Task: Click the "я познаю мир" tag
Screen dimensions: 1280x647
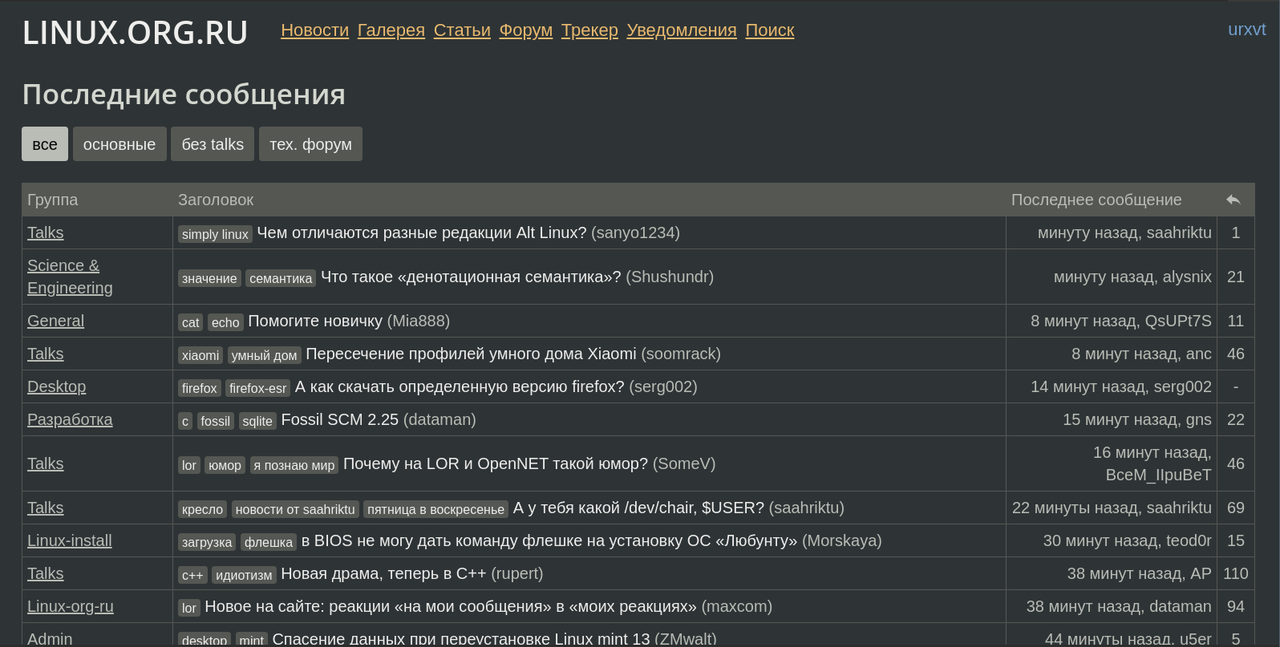Action: point(294,465)
